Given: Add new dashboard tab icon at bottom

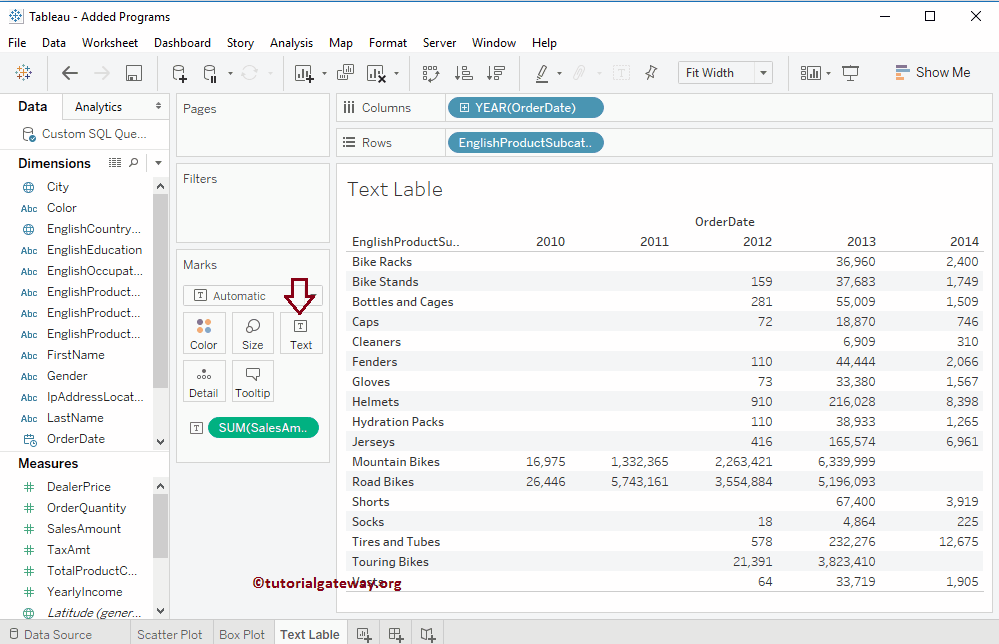Looking at the screenshot, I should click(x=396, y=634).
